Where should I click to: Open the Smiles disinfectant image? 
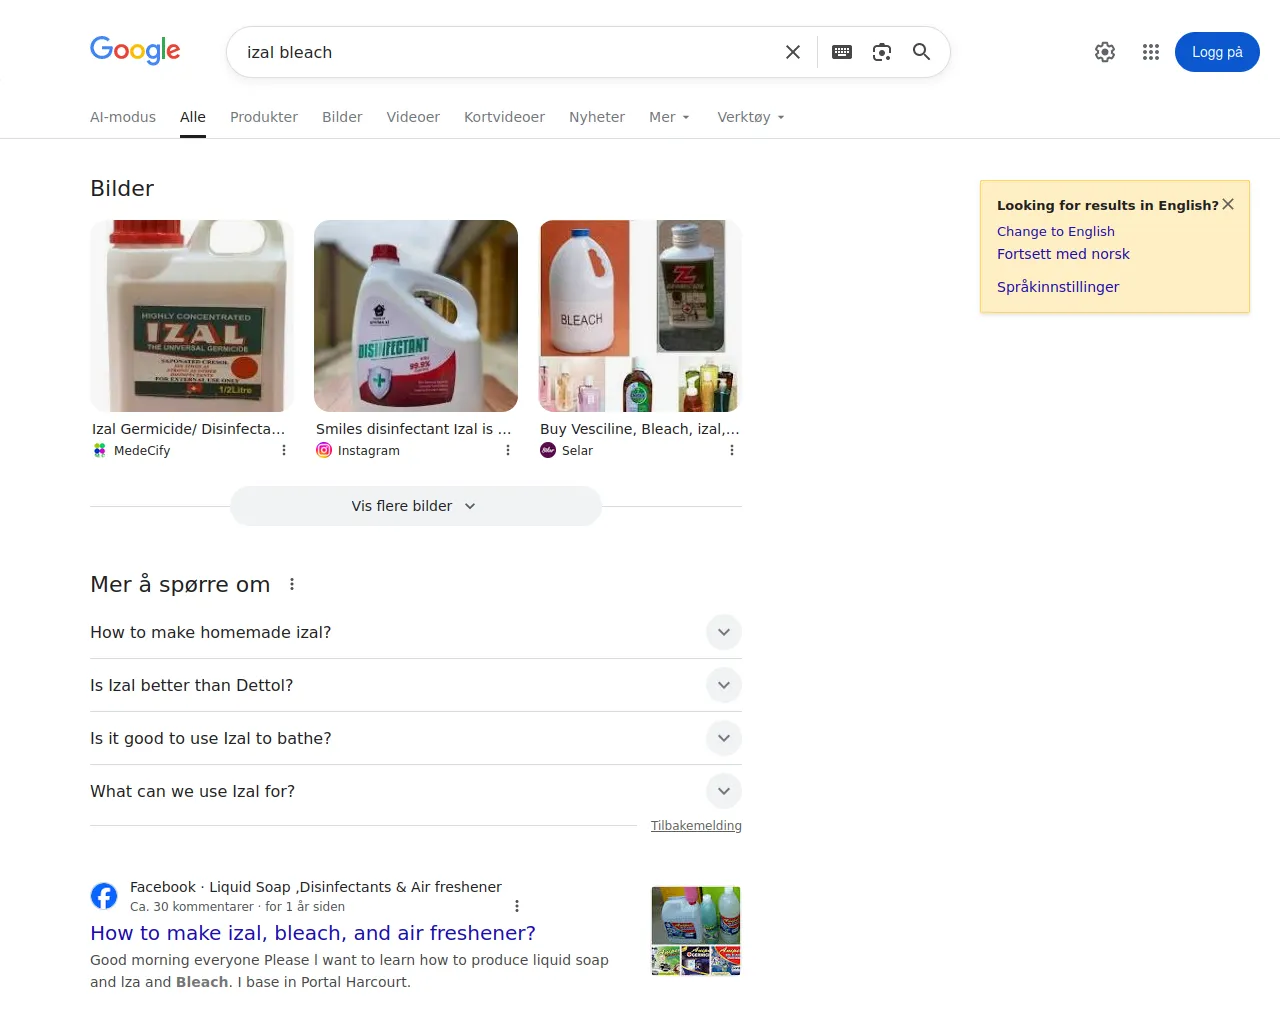click(x=416, y=316)
